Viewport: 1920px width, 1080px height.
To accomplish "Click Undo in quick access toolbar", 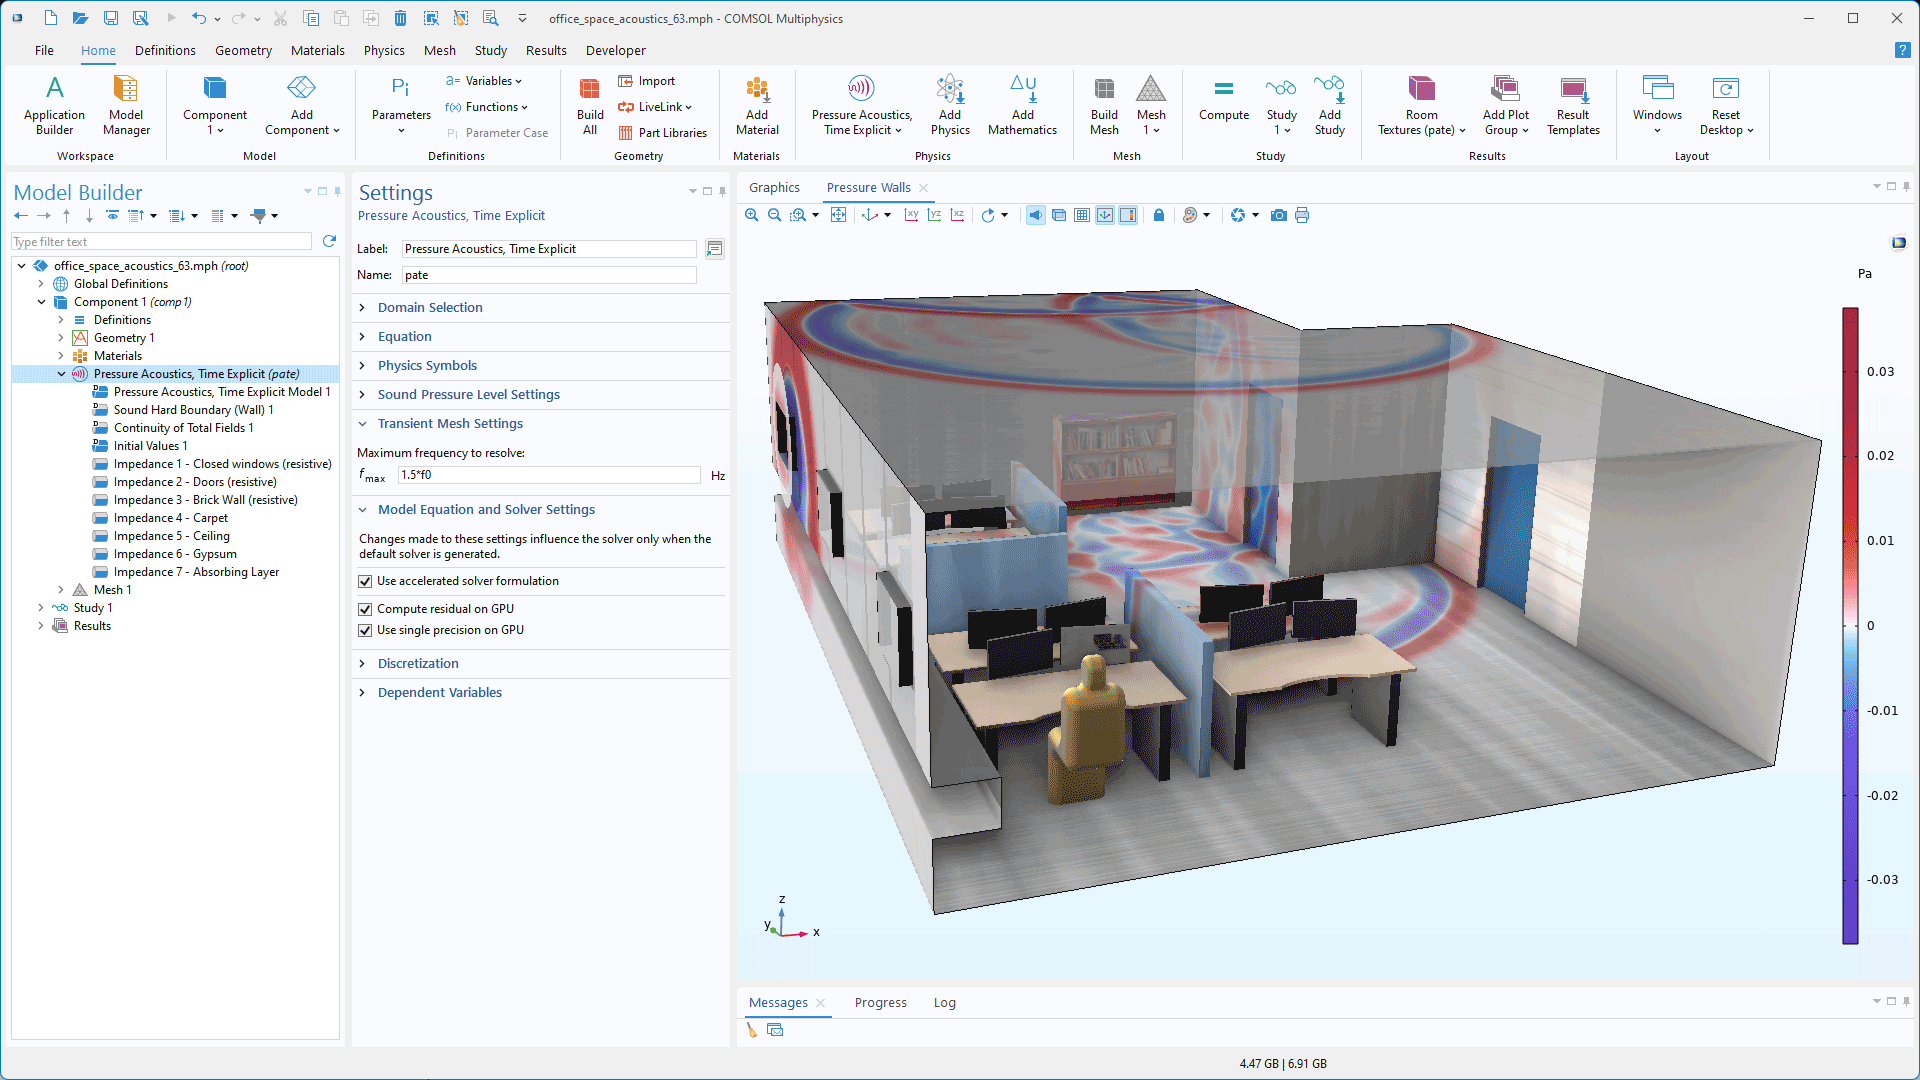I will coord(199,18).
